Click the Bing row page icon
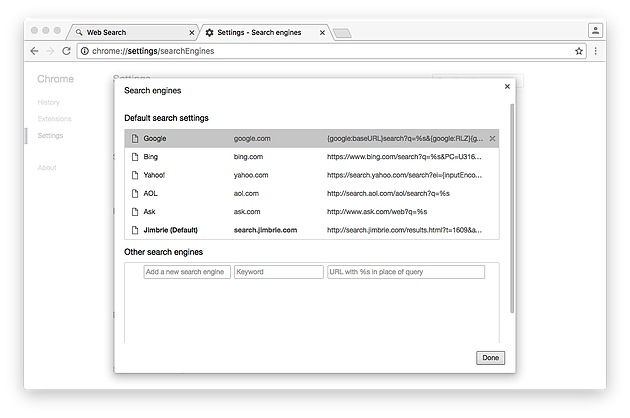The width and height of the screenshot is (630, 418). click(135, 157)
